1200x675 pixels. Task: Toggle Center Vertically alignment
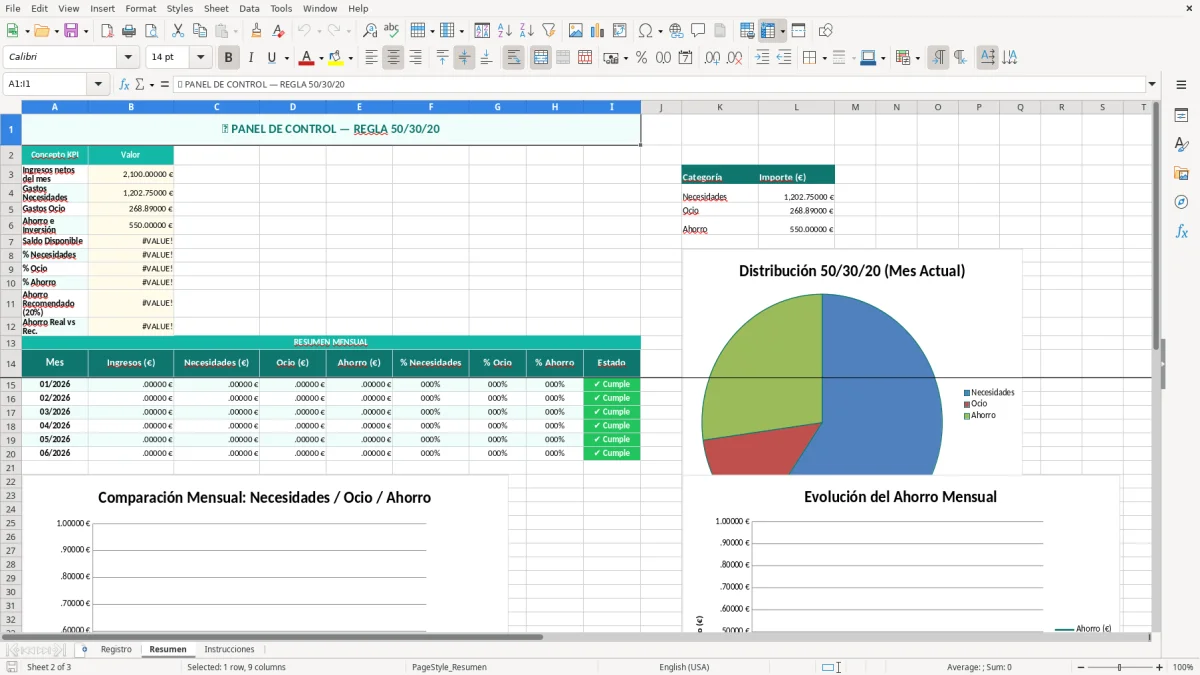(x=464, y=58)
